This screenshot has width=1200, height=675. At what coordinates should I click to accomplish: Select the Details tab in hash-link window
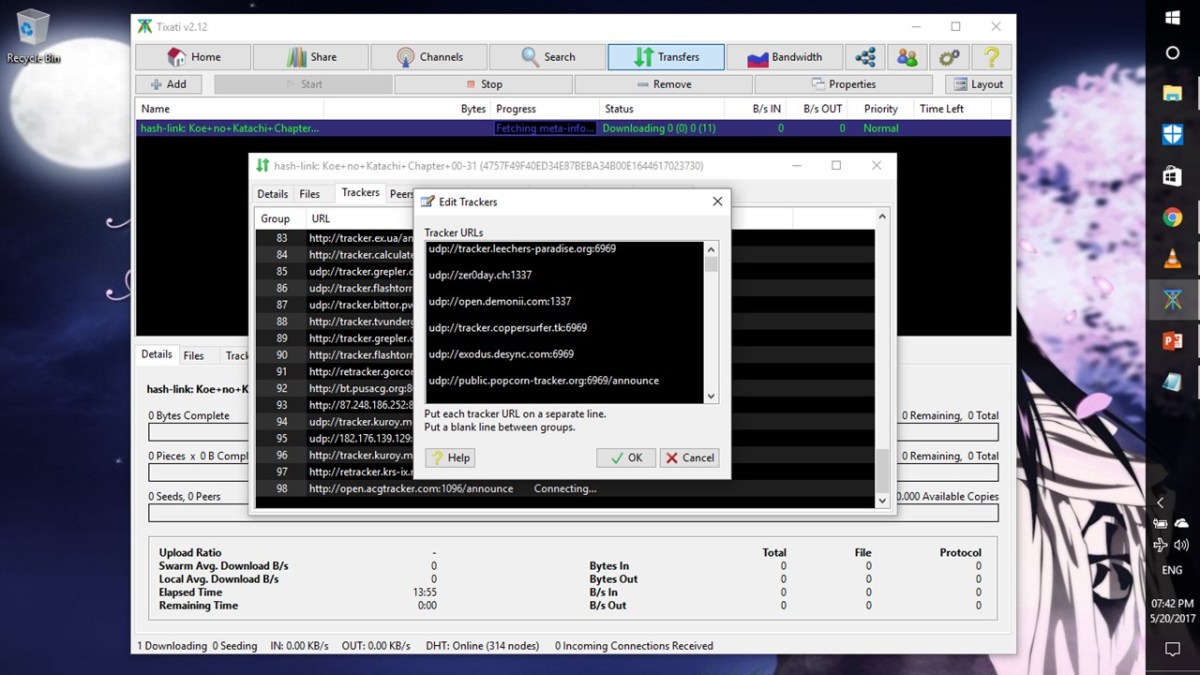(272, 194)
